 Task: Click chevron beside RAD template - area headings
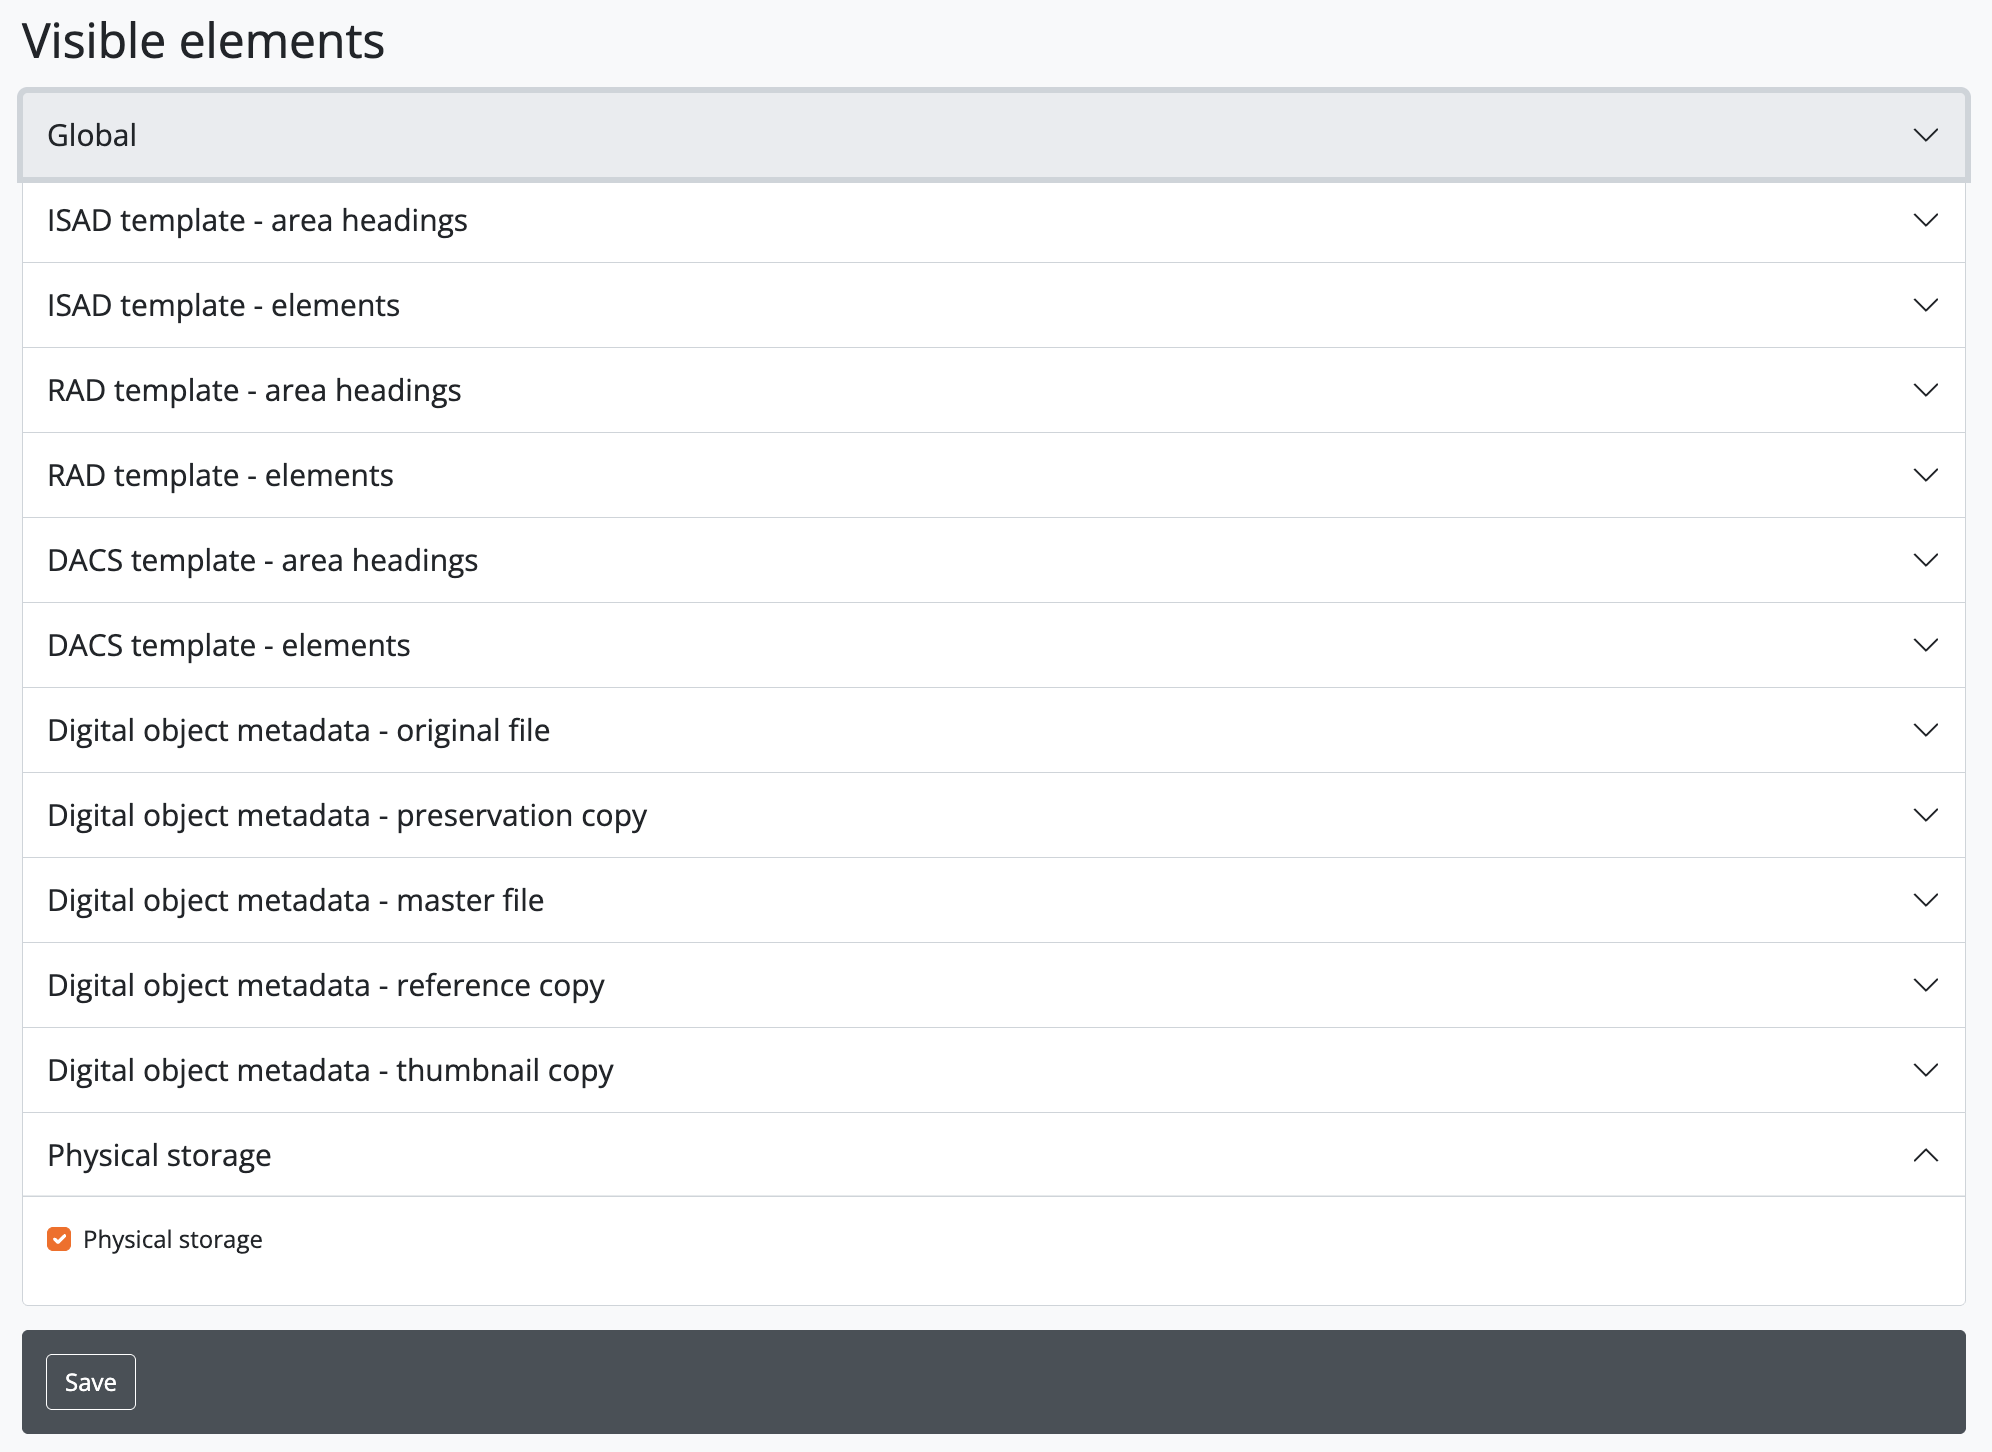coord(1925,390)
